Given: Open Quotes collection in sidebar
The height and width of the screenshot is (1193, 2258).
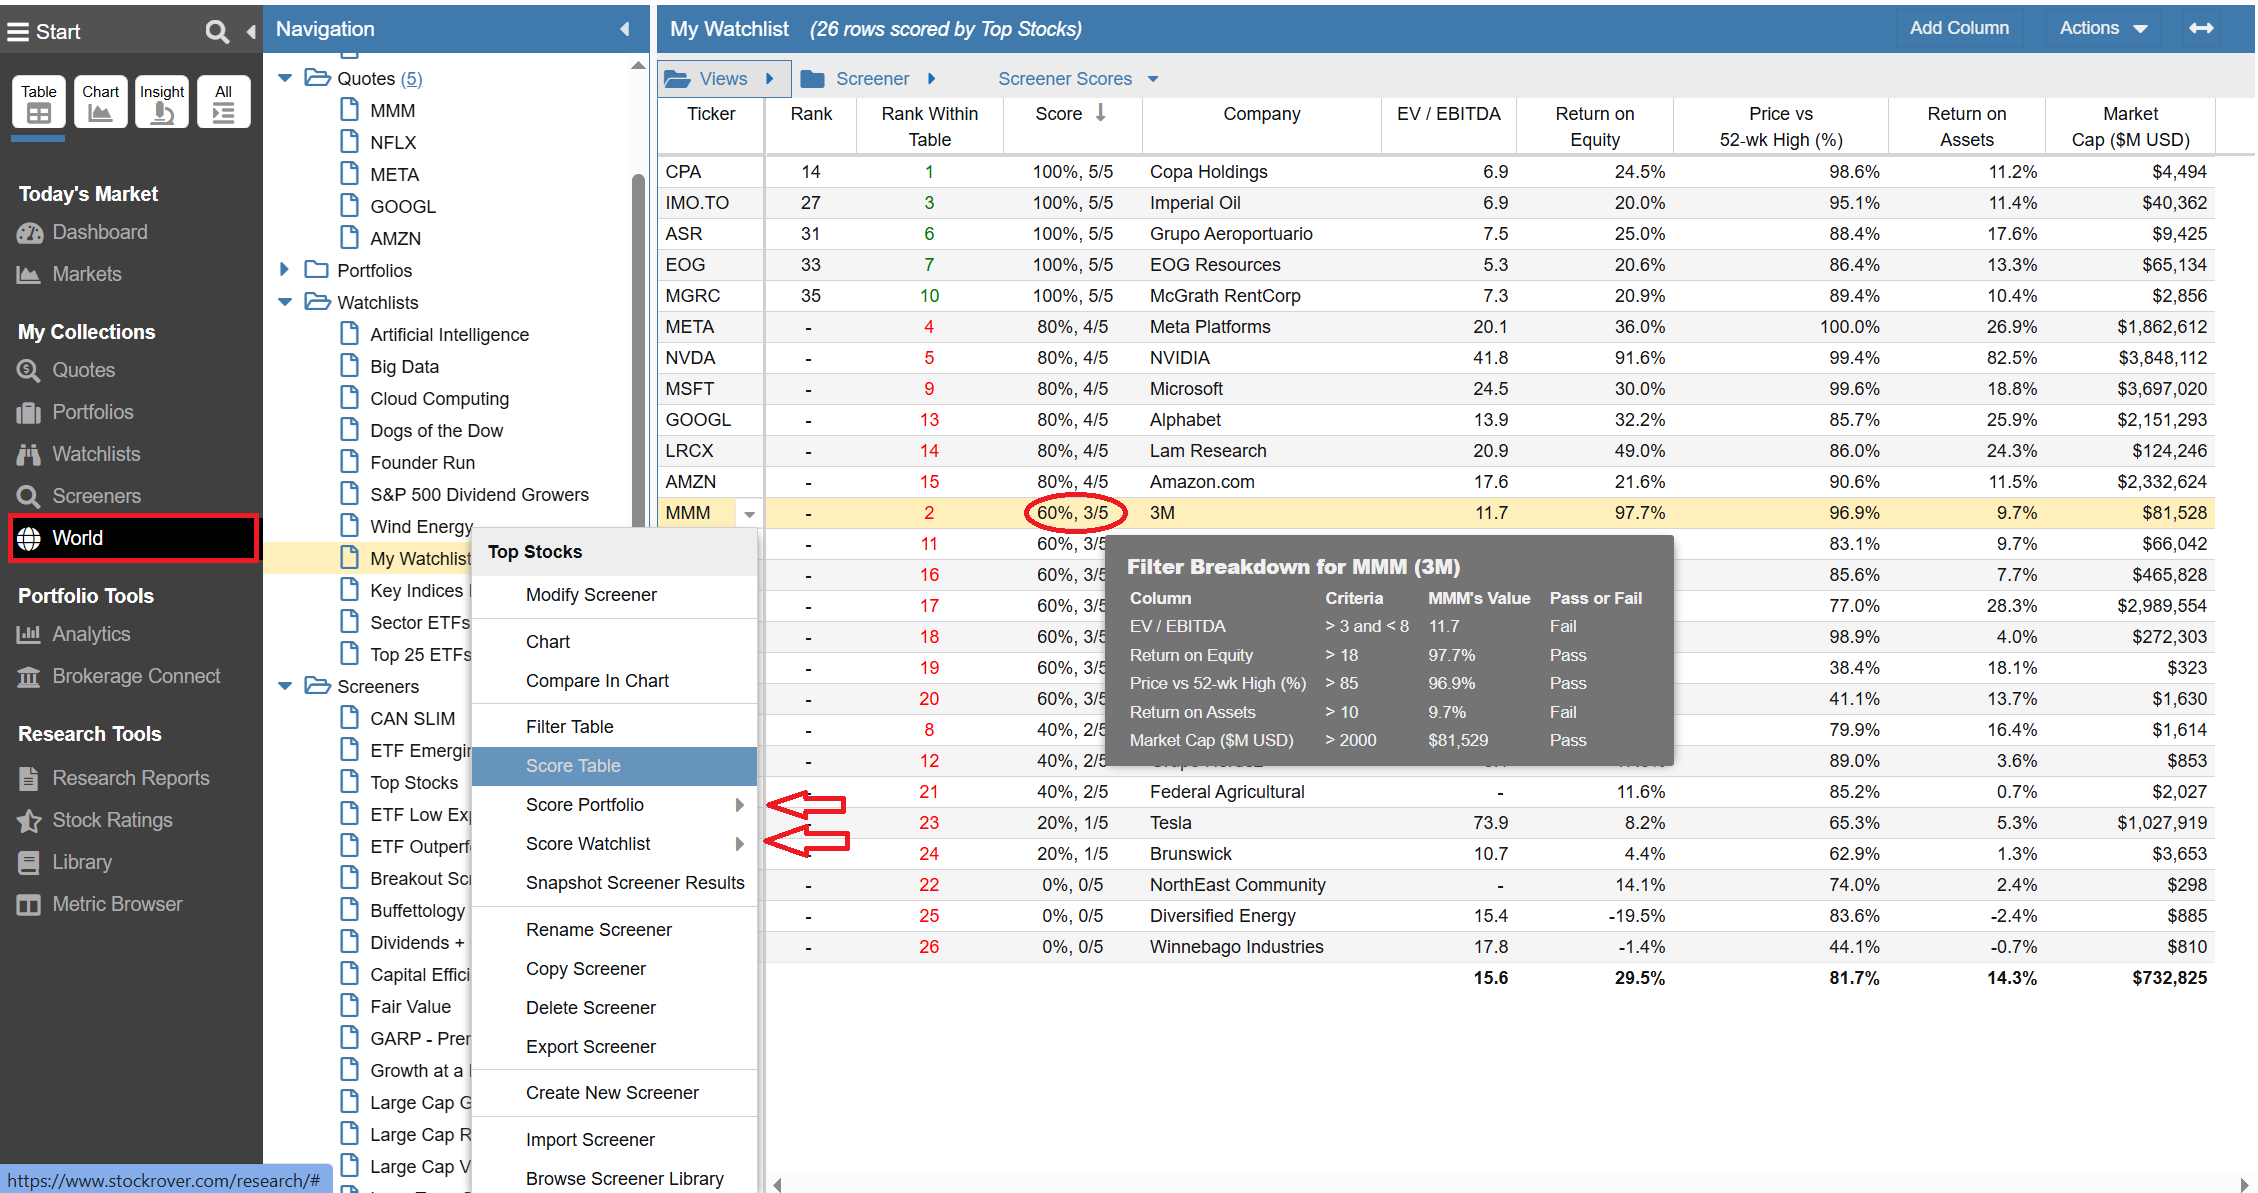Looking at the screenshot, I should 67,370.
